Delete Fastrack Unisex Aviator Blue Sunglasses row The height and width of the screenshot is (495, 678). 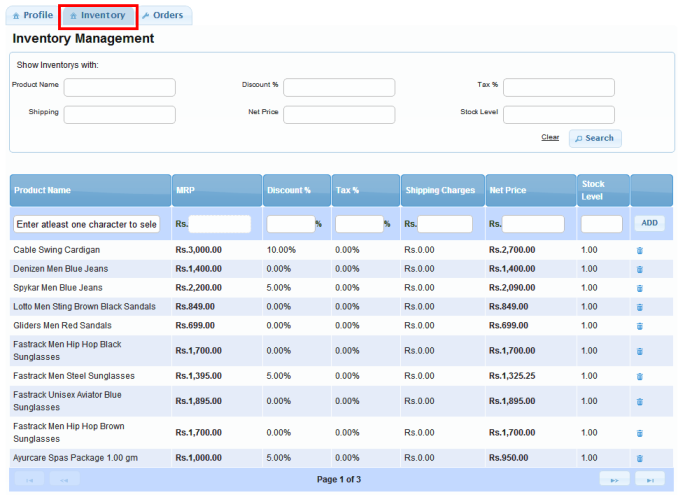point(640,402)
